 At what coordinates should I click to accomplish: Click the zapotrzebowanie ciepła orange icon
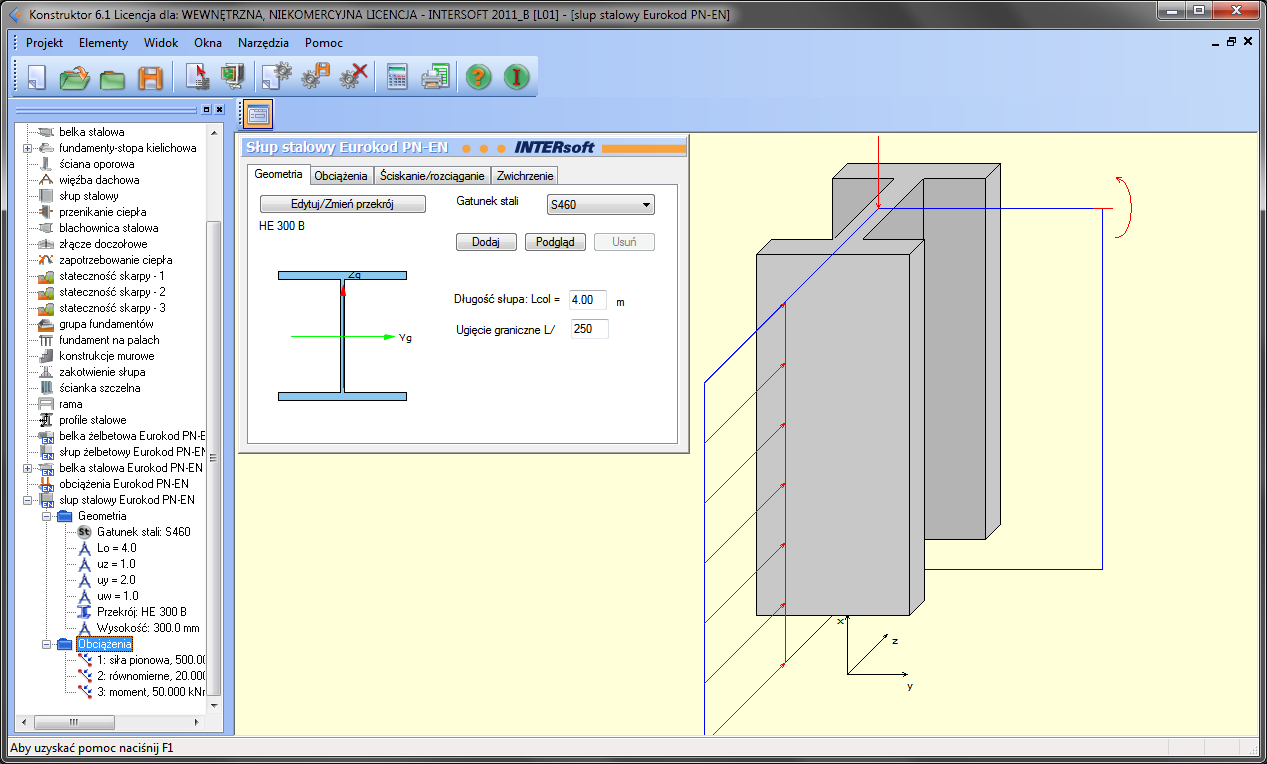[x=45, y=260]
